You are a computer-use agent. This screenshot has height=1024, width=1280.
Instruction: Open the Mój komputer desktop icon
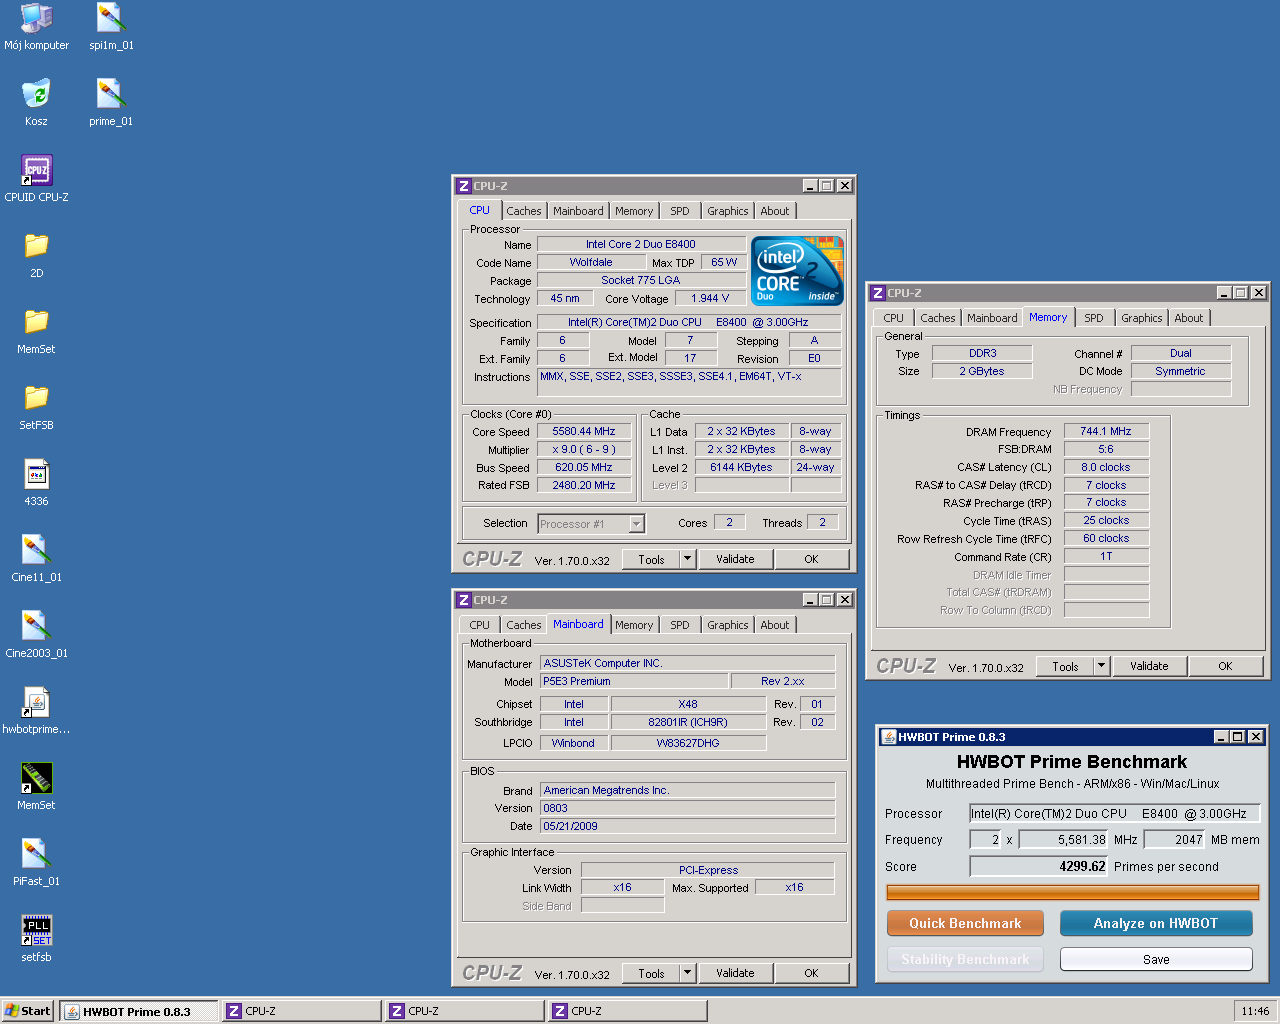[36, 27]
